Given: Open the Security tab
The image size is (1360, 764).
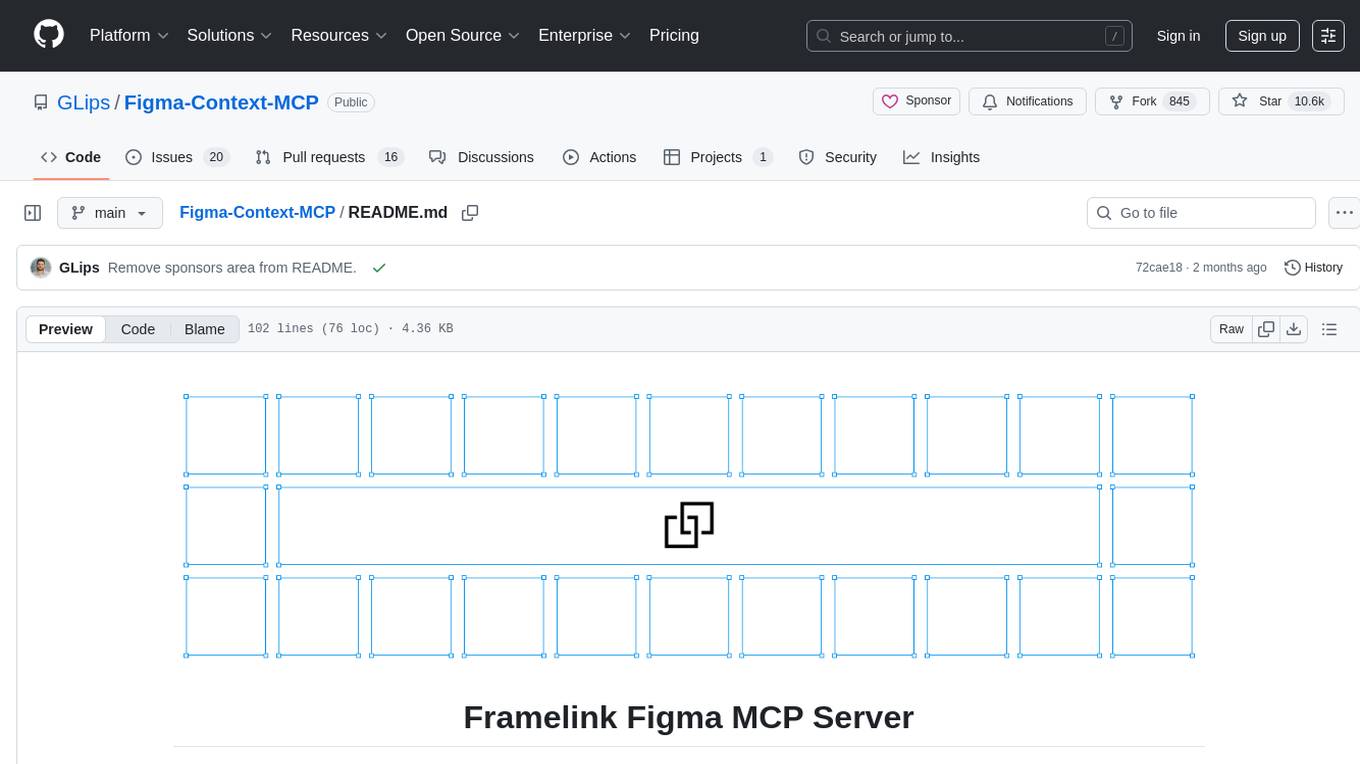Looking at the screenshot, I should click(x=838, y=157).
